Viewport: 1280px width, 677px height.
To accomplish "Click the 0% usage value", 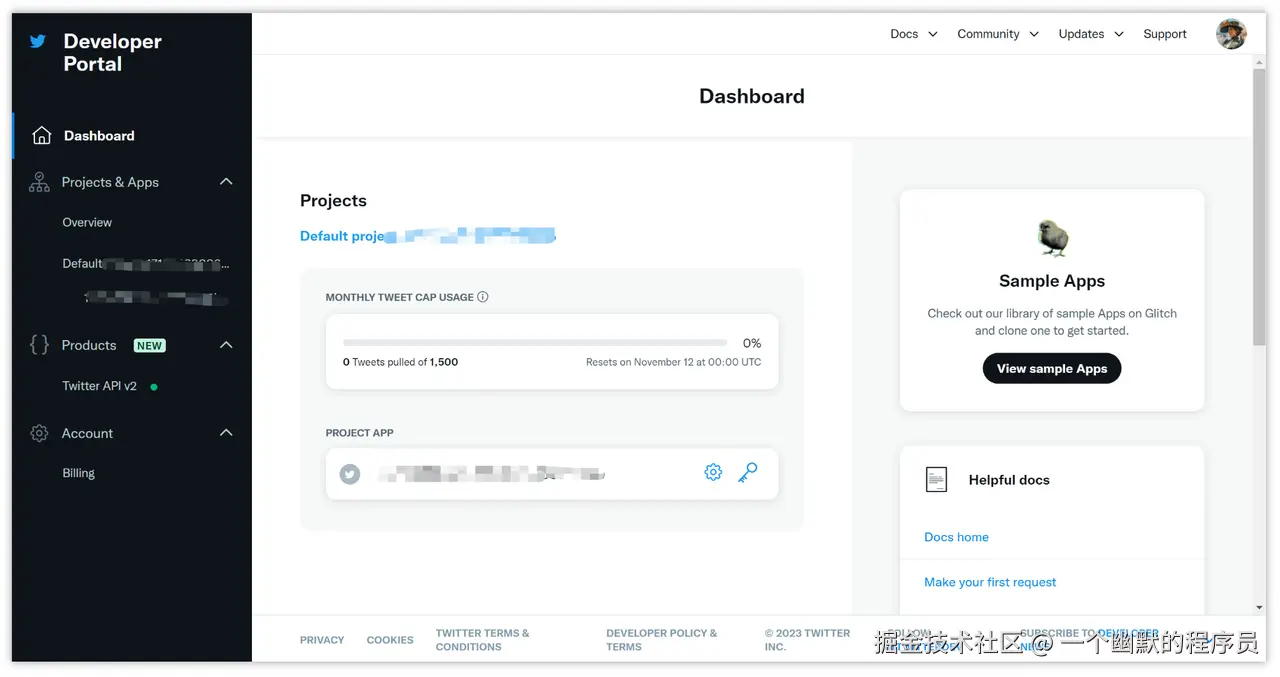I will pyautogui.click(x=752, y=343).
